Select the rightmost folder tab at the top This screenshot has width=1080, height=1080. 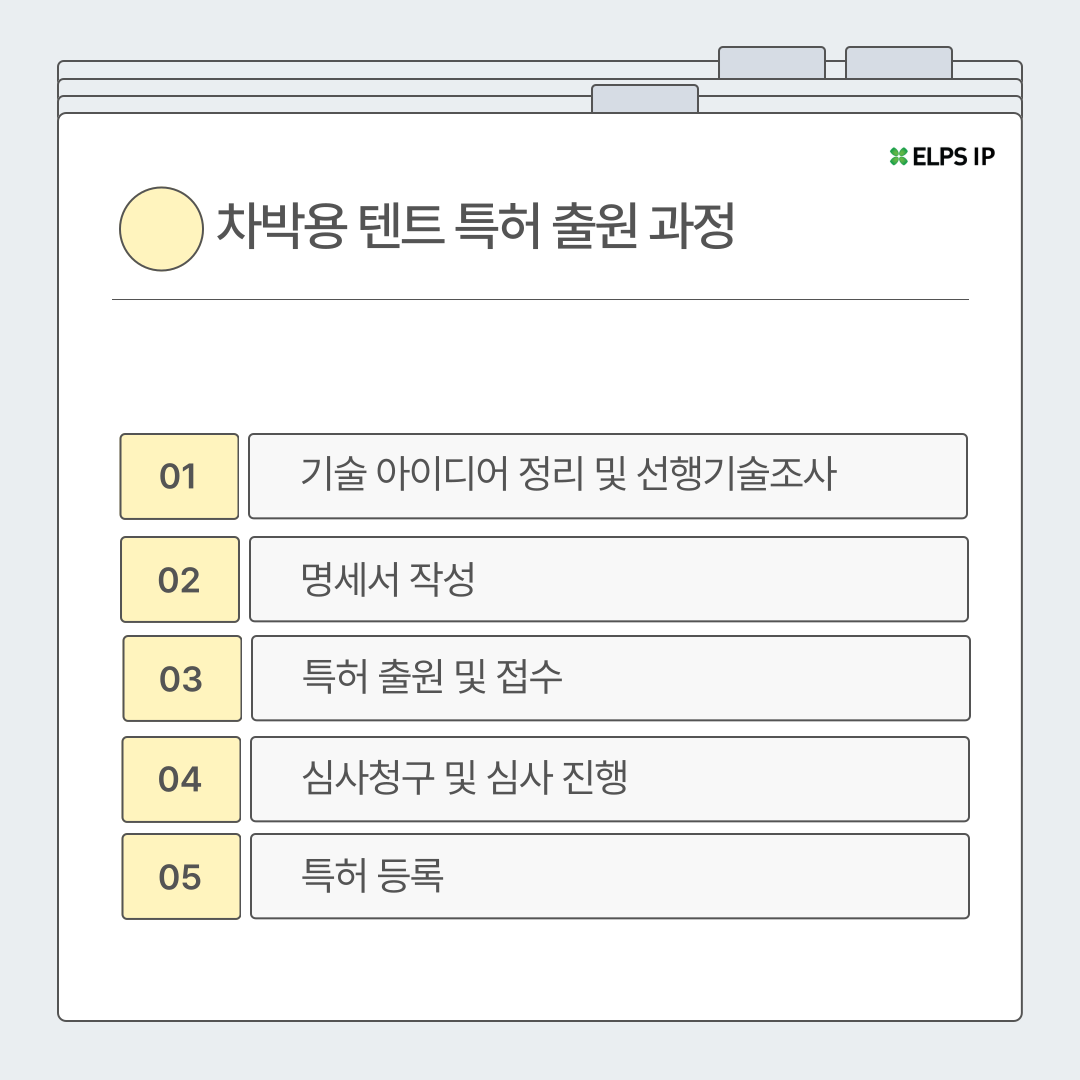[x=899, y=63]
